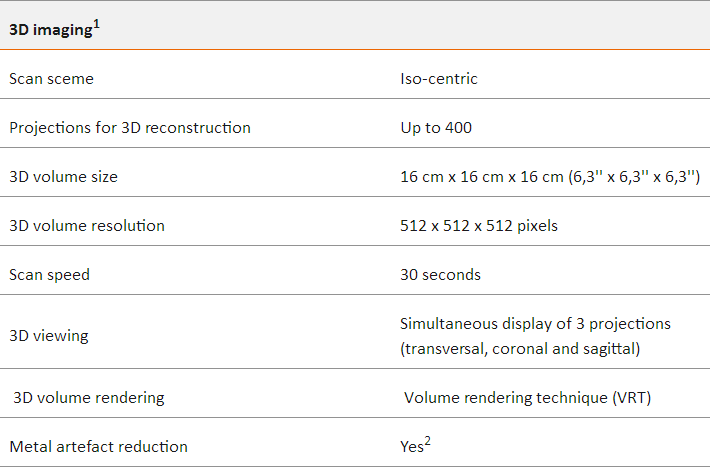Select the "Up to 400" value
Viewport: 710px width, 469px height.
coord(436,128)
